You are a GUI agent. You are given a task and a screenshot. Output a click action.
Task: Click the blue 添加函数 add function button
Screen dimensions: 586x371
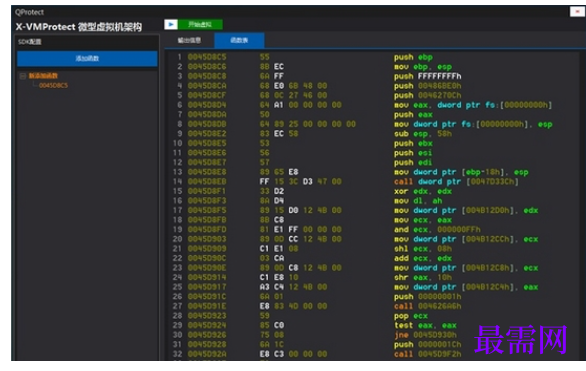[x=87, y=59]
